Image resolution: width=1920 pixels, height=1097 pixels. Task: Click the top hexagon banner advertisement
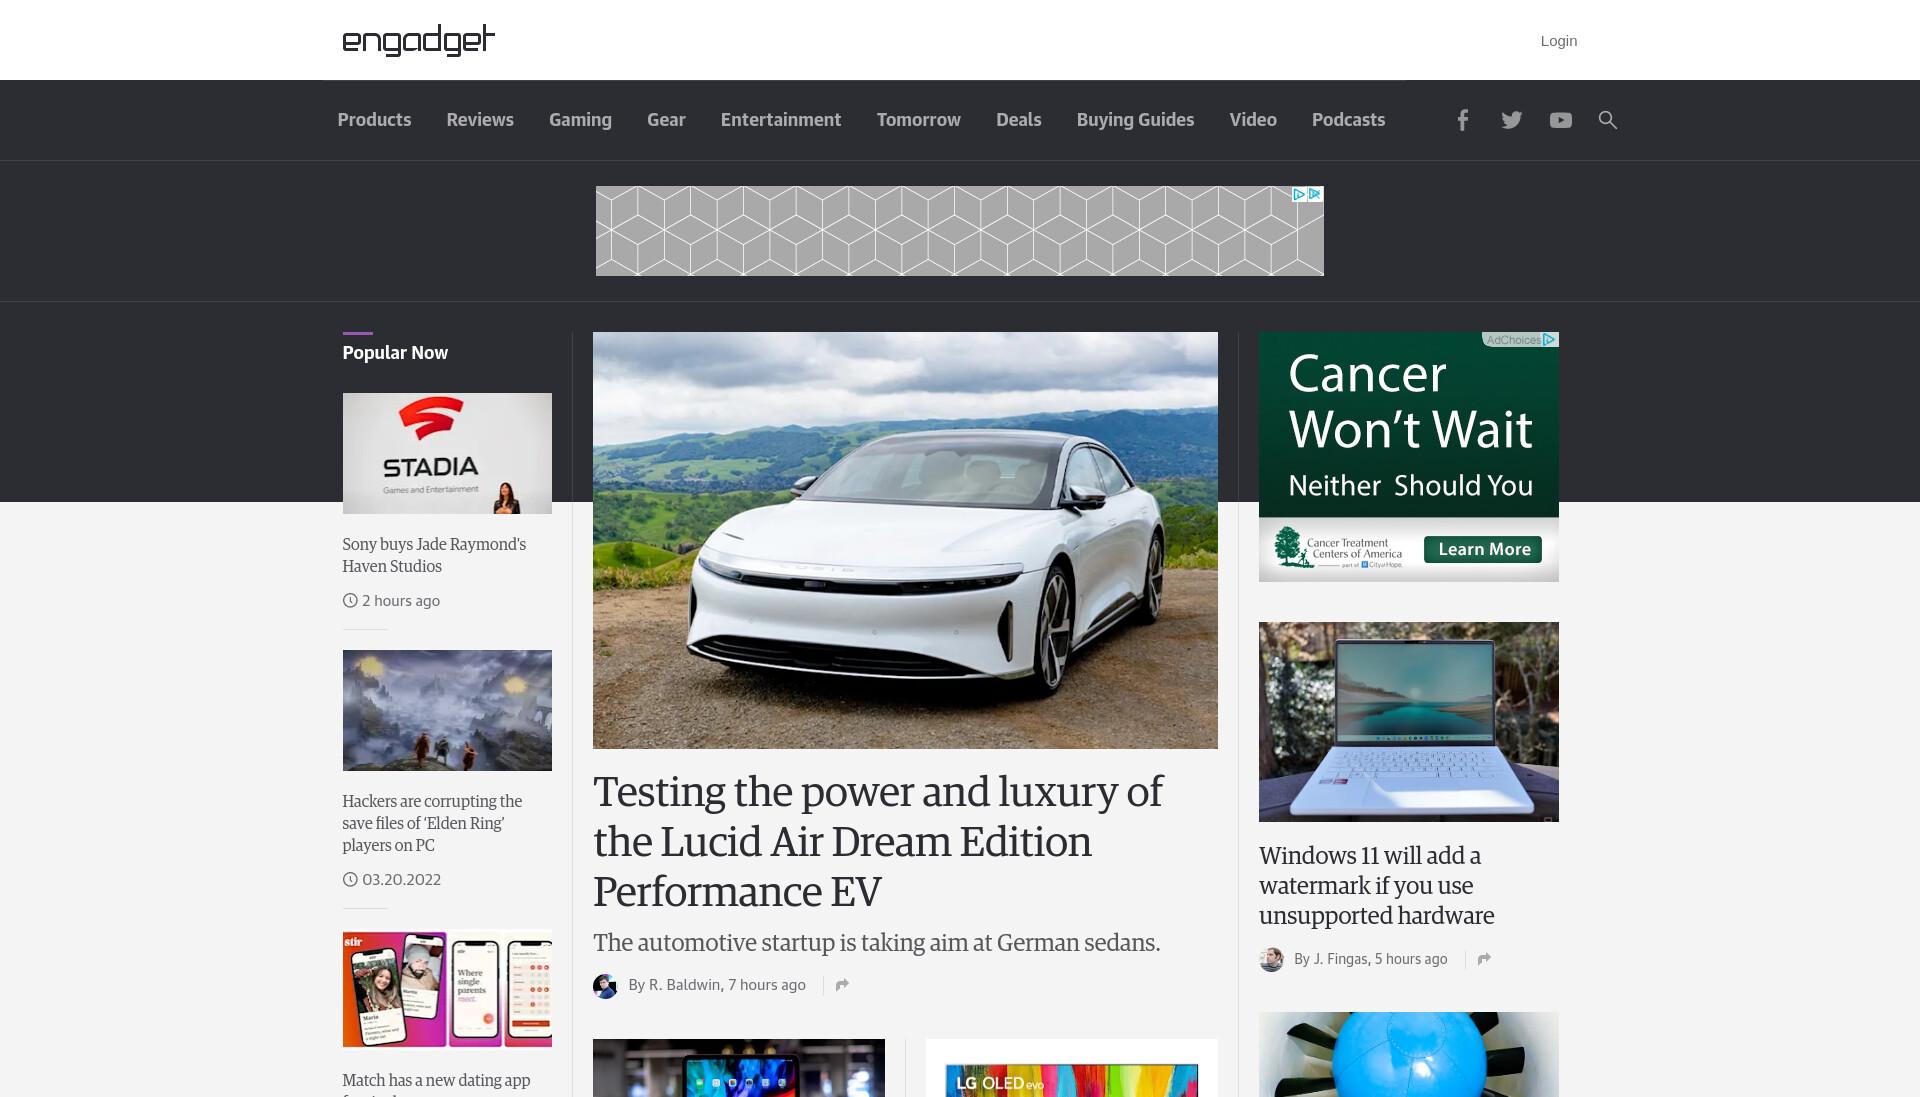959,231
